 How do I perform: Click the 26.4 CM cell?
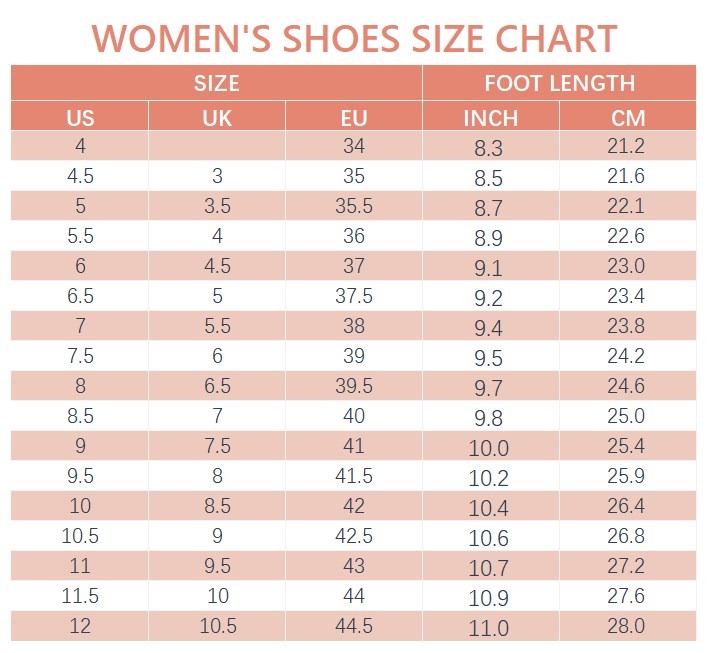pos(627,507)
